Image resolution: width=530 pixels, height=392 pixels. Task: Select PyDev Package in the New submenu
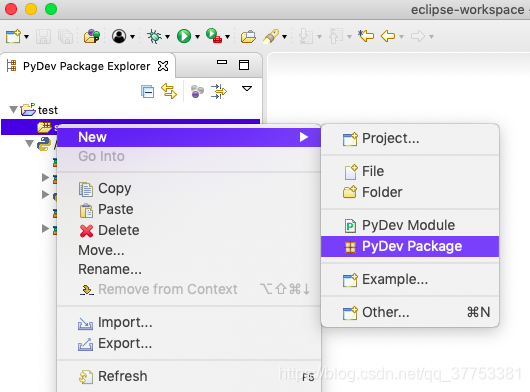pos(410,246)
